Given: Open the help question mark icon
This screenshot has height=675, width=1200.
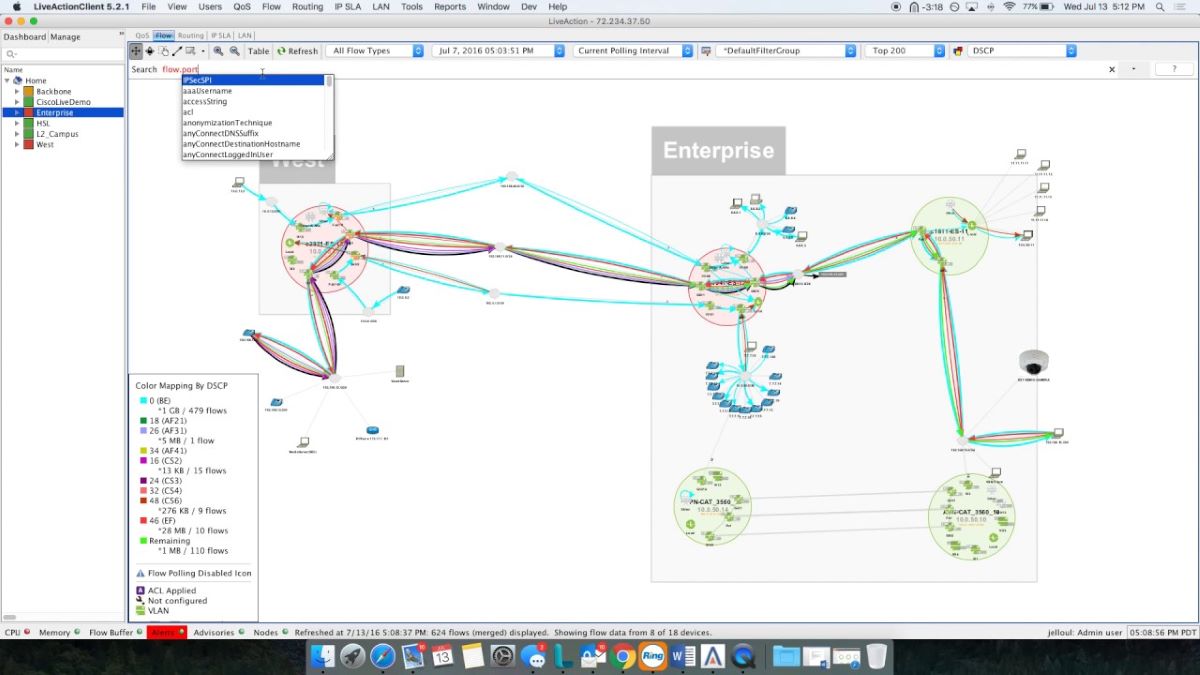Looking at the screenshot, I should point(1174,69).
